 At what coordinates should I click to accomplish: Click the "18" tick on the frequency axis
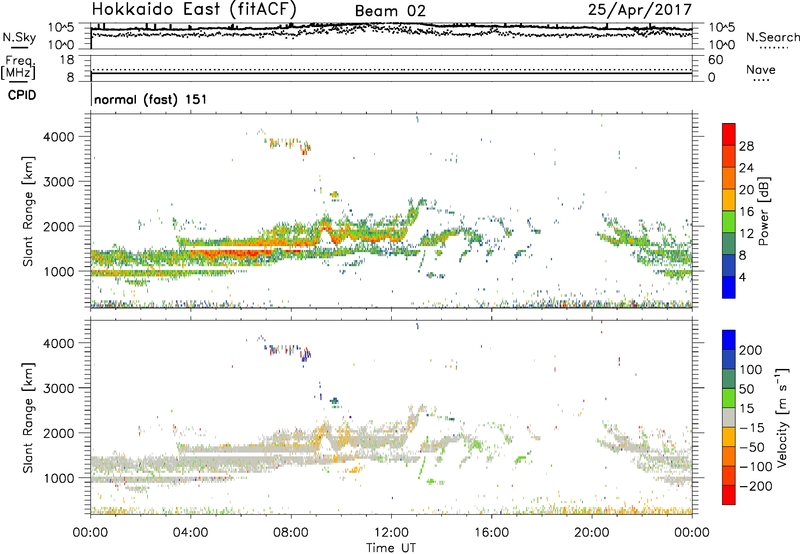pyautogui.click(x=67, y=60)
